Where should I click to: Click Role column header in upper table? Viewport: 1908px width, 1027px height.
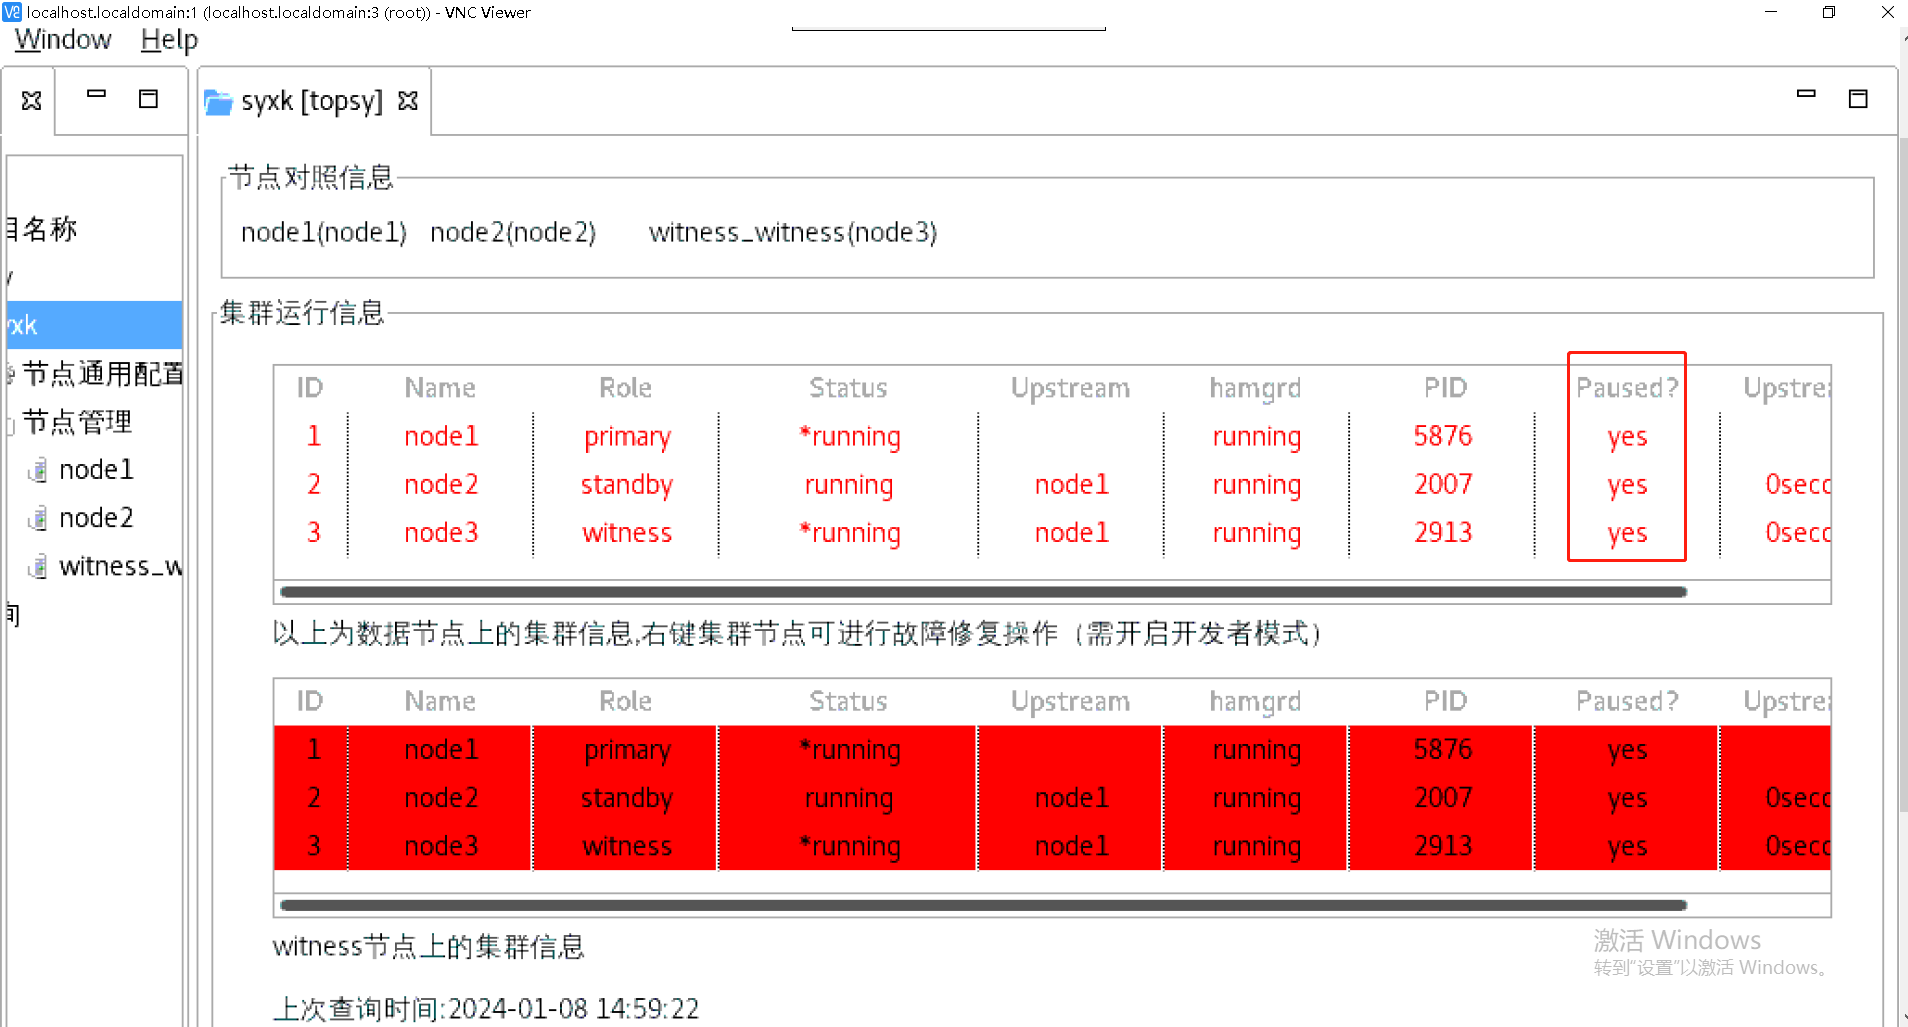pyautogui.click(x=625, y=388)
